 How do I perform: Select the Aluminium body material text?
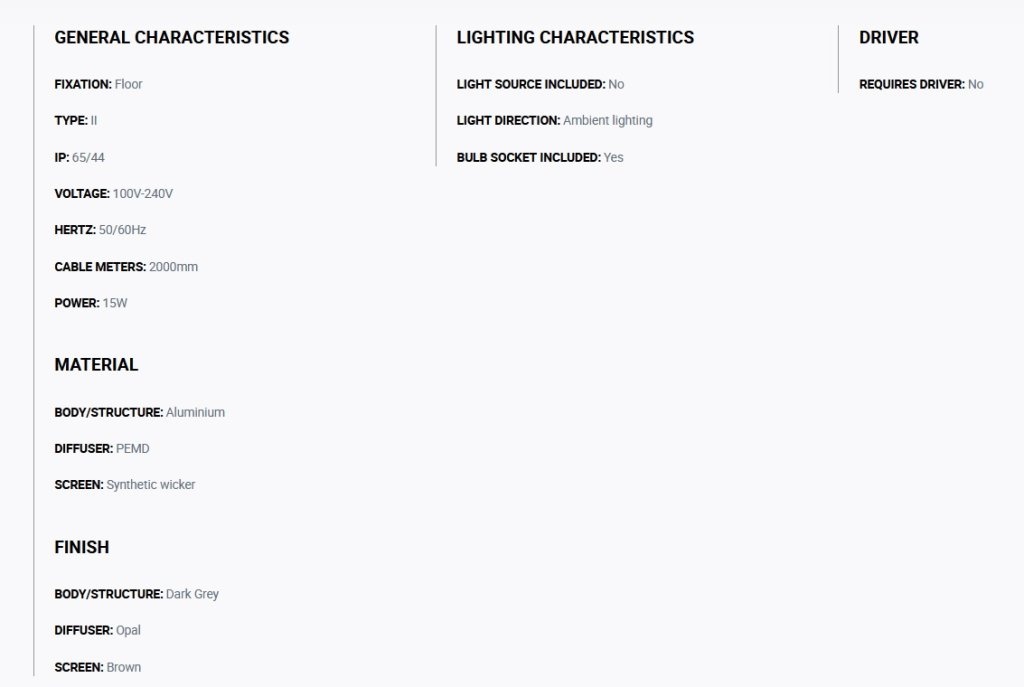point(195,412)
